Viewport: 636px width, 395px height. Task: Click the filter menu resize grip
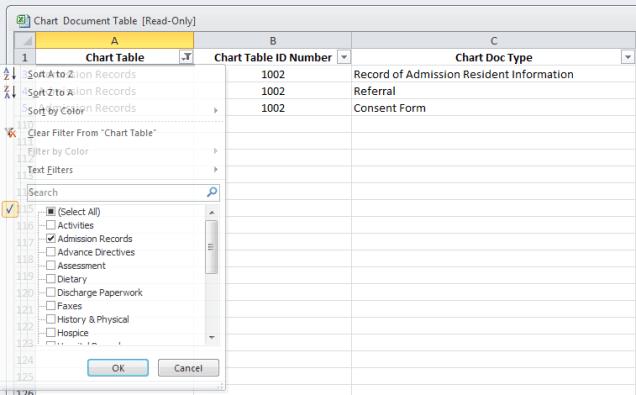click(221, 386)
